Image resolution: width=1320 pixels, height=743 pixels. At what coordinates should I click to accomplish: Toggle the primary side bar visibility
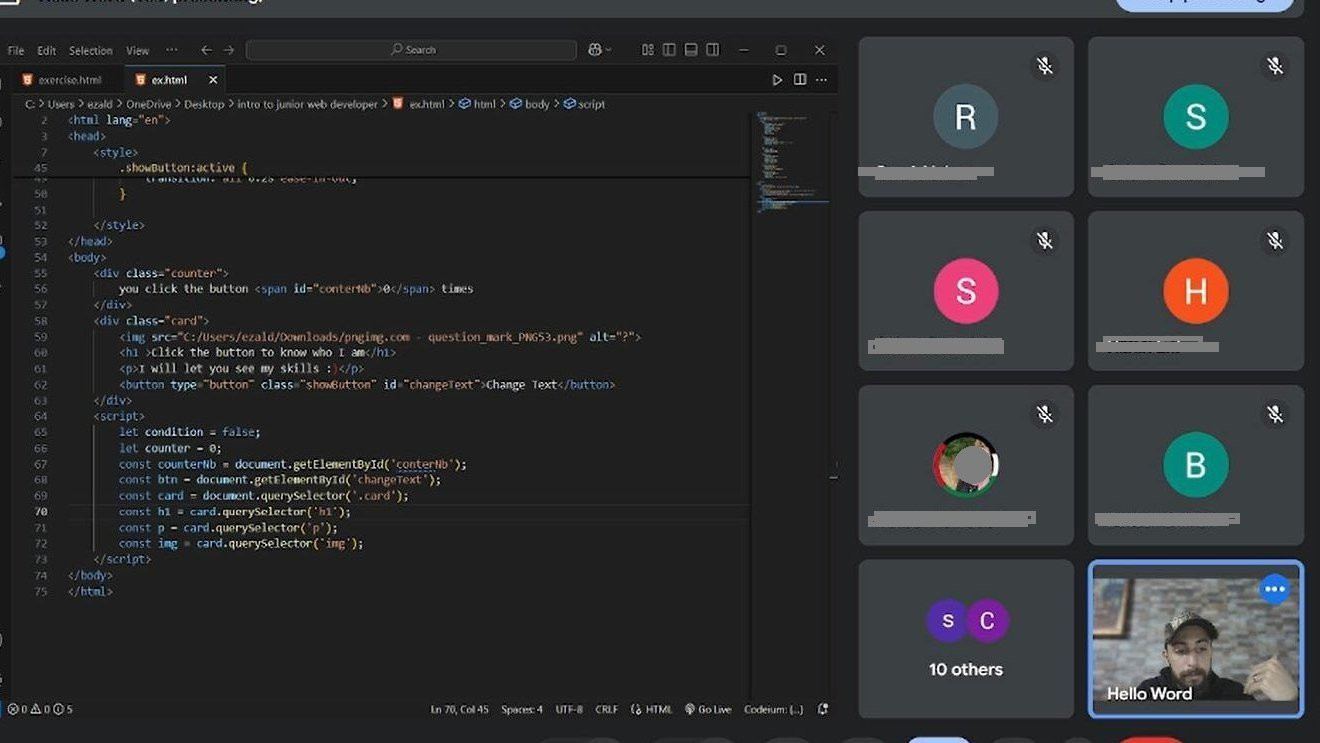[x=669, y=50]
